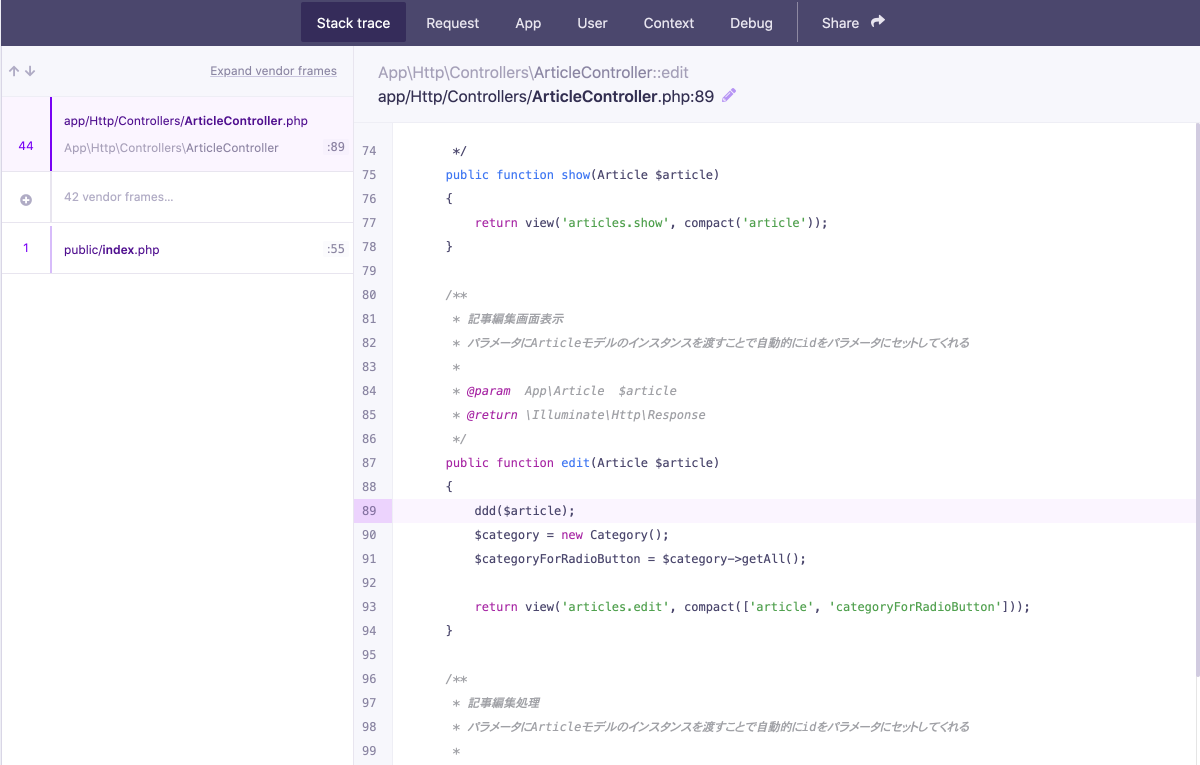
Task: Open the Stack trace tab
Action: point(353,23)
